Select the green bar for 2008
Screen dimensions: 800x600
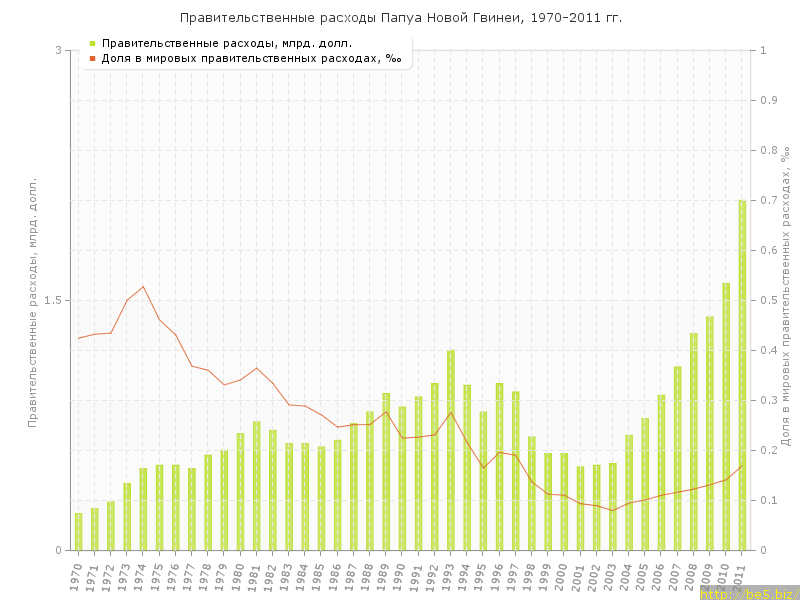click(694, 441)
